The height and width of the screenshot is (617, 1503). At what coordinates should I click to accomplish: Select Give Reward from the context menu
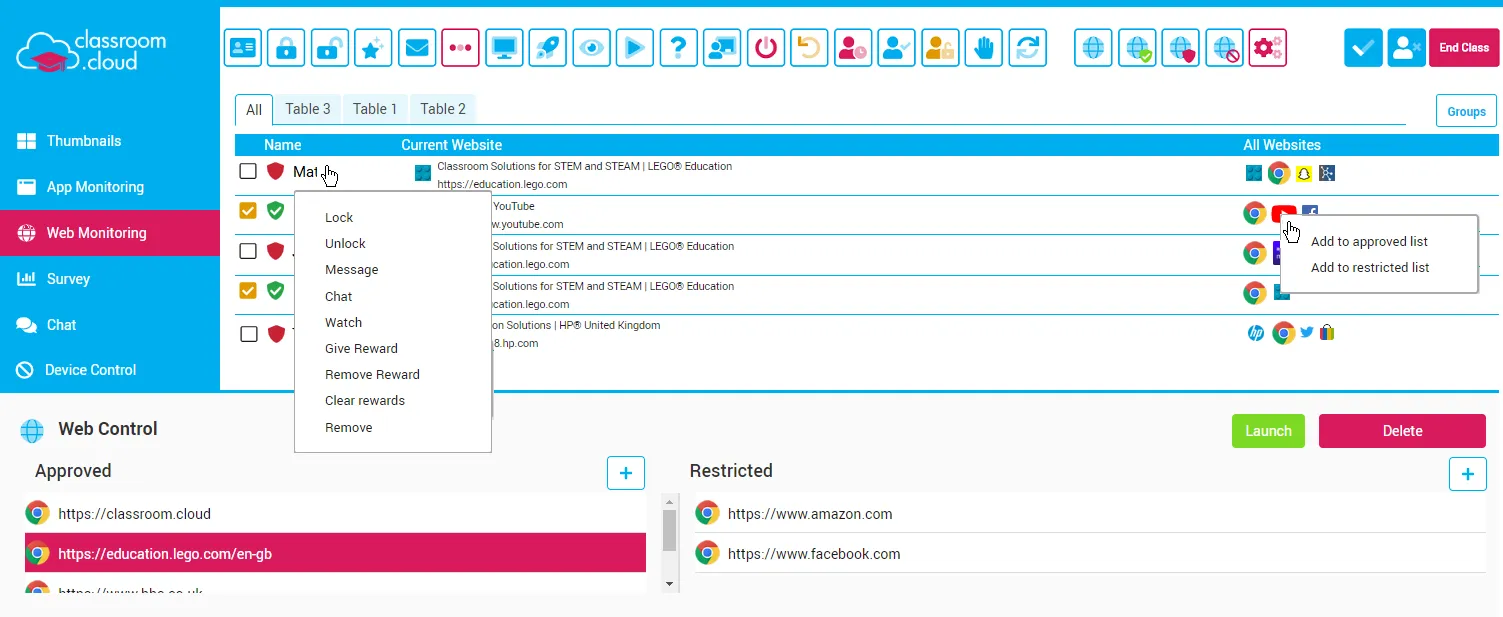(x=360, y=348)
